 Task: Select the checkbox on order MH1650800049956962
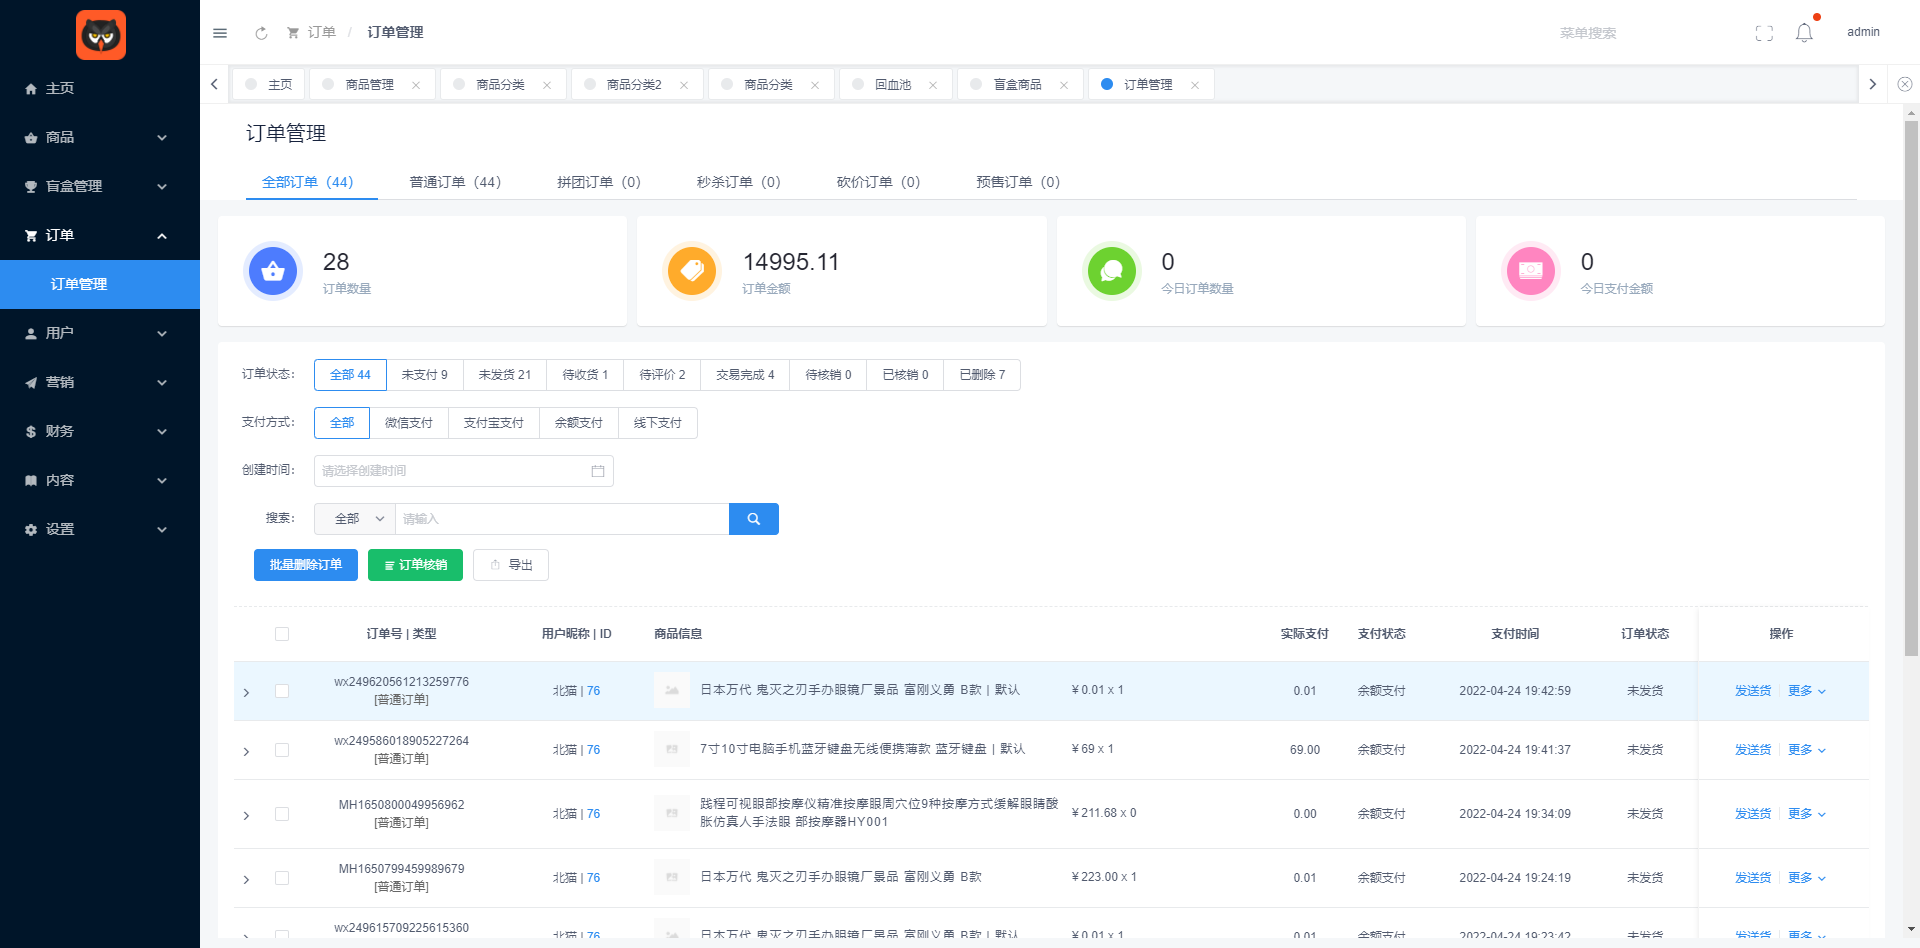pos(282,813)
